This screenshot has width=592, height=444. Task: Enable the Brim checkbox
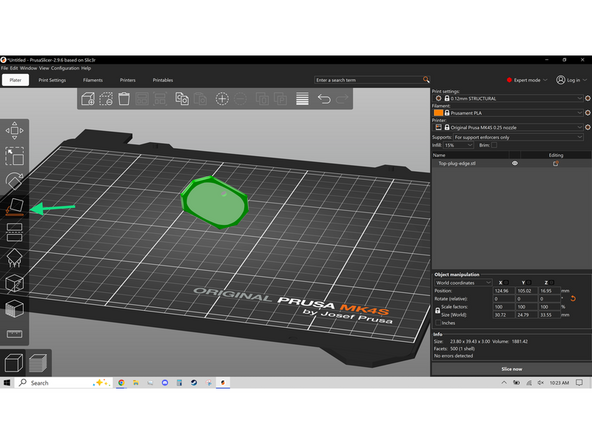(x=494, y=145)
